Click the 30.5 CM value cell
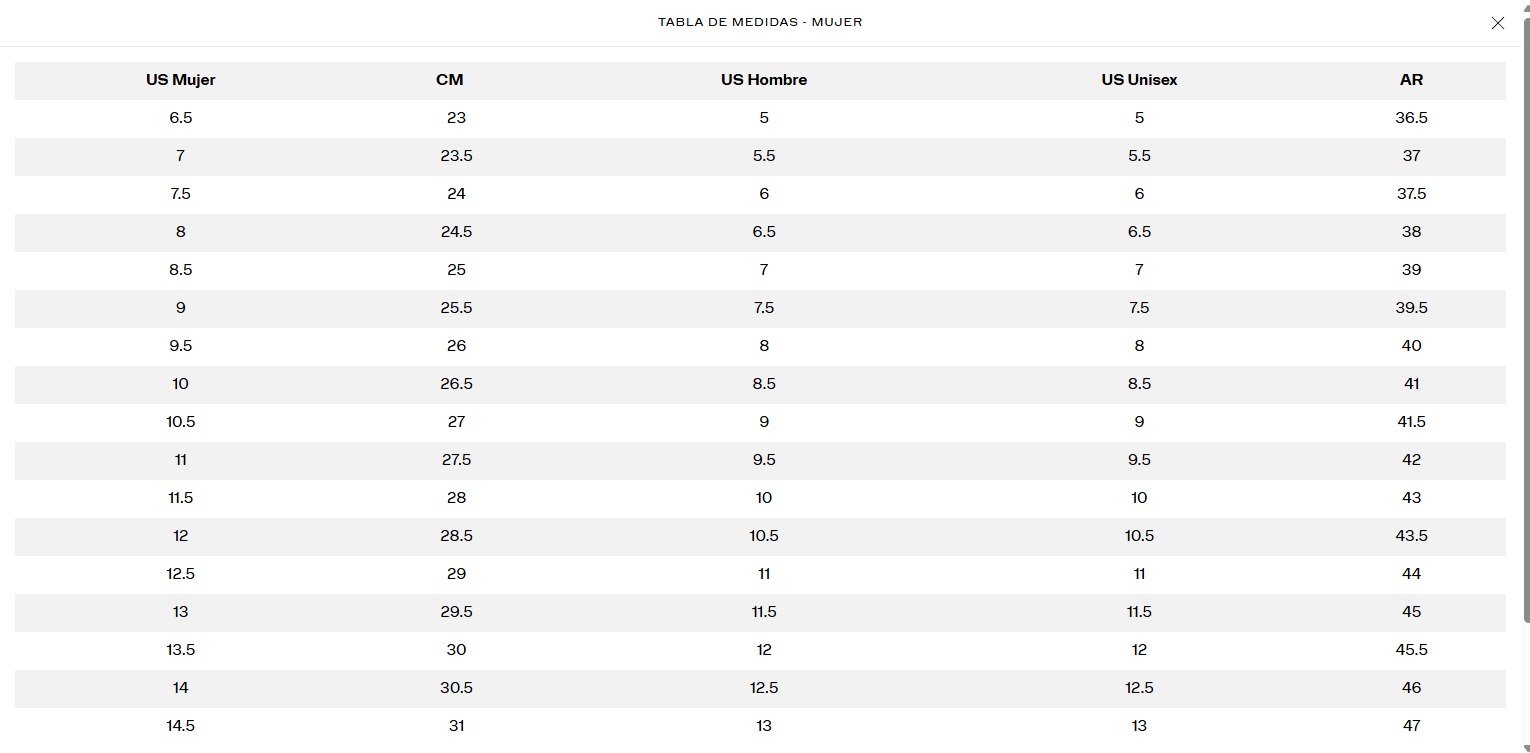The width and height of the screenshot is (1530, 753). (456, 688)
